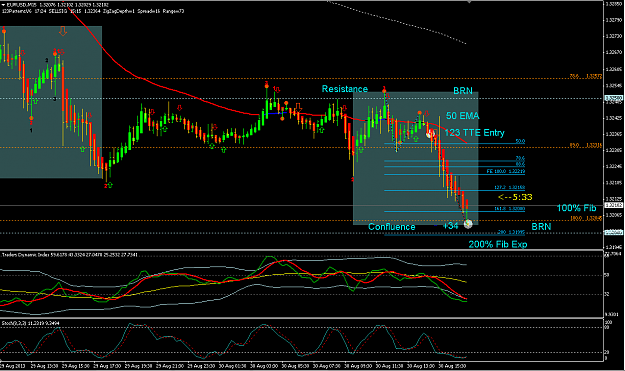Select the '200% Fib Exp' label
Viewport: 625px width, 371px height.
pos(497,244)
